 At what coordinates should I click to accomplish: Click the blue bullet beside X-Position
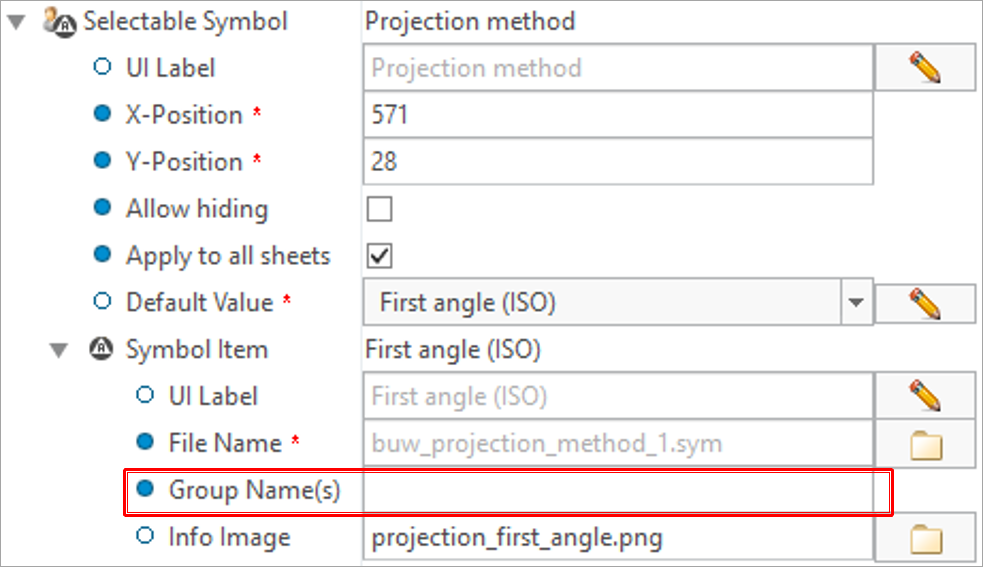(x=102, y=114)
